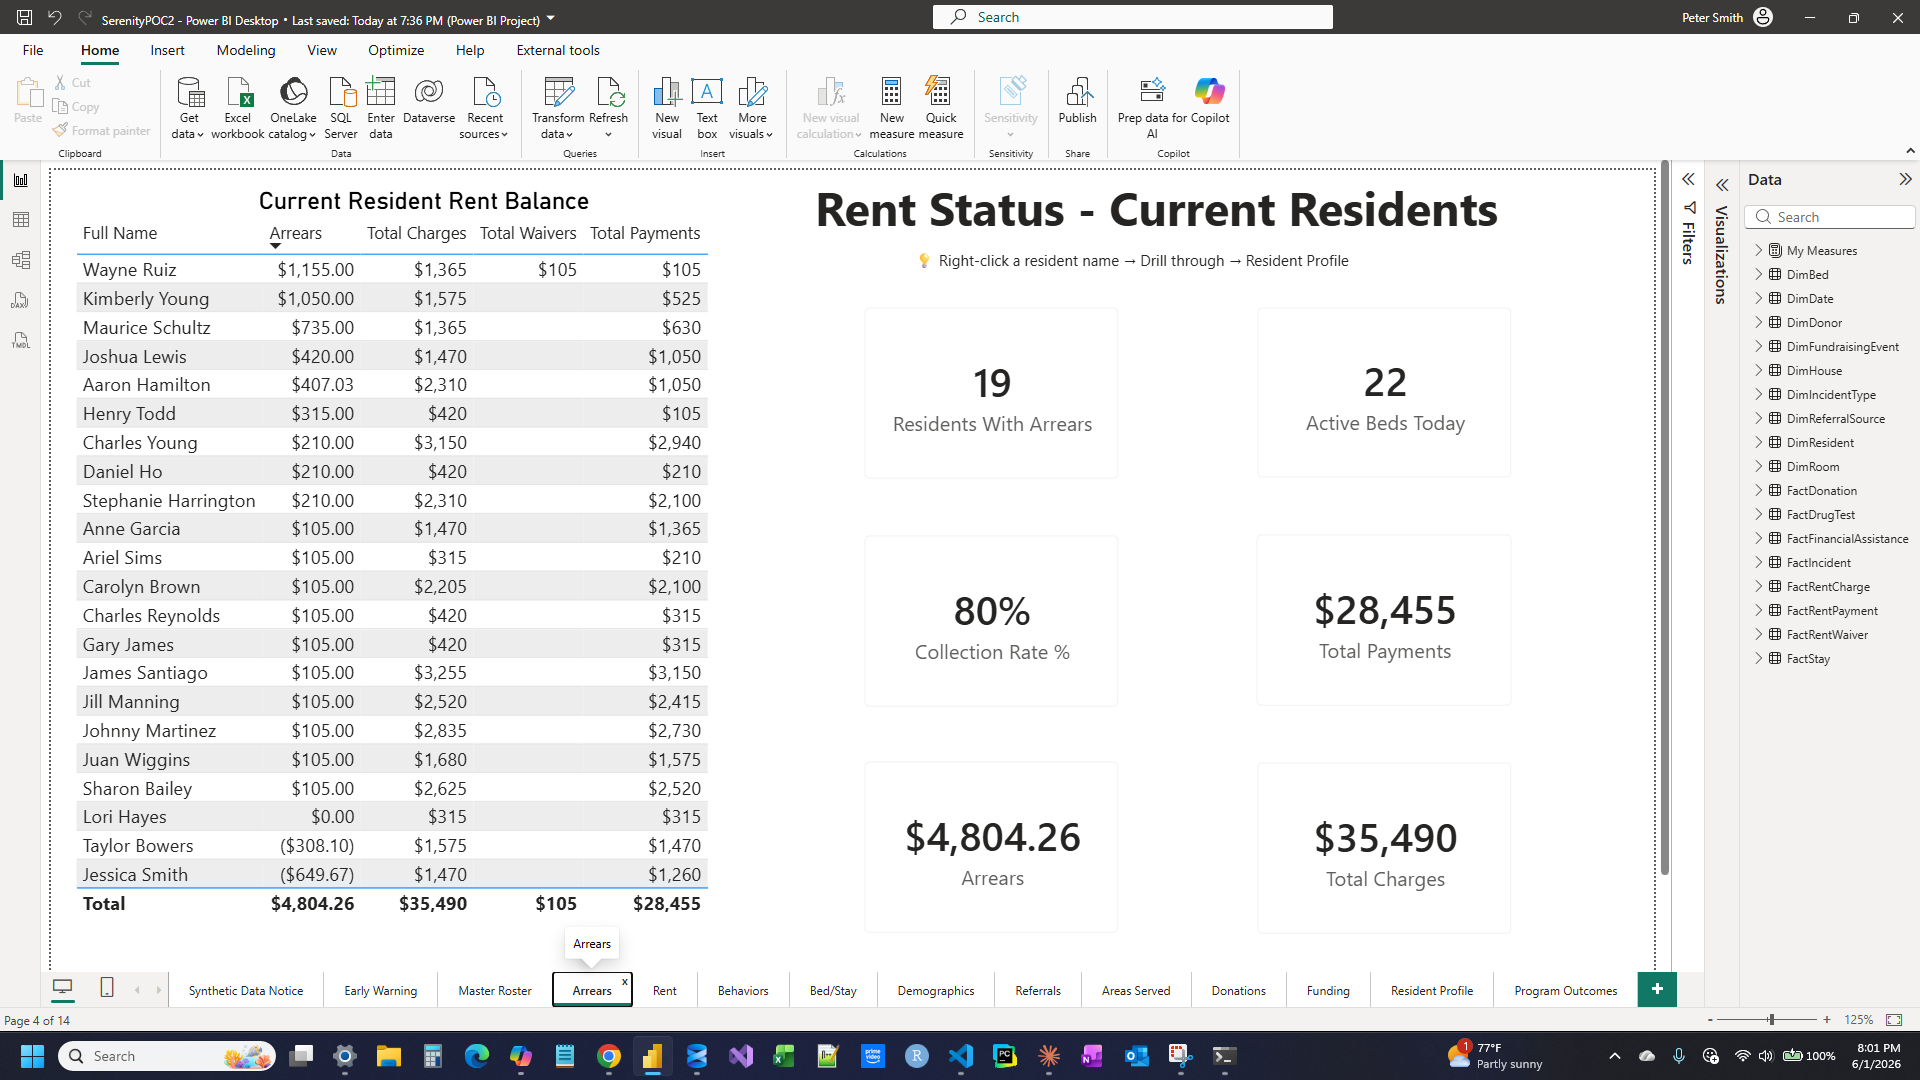Image resolution: width=1920 pixels, height=1080 pixels.
Task: Switch to mobile layout view
Action: coord(107,988)
